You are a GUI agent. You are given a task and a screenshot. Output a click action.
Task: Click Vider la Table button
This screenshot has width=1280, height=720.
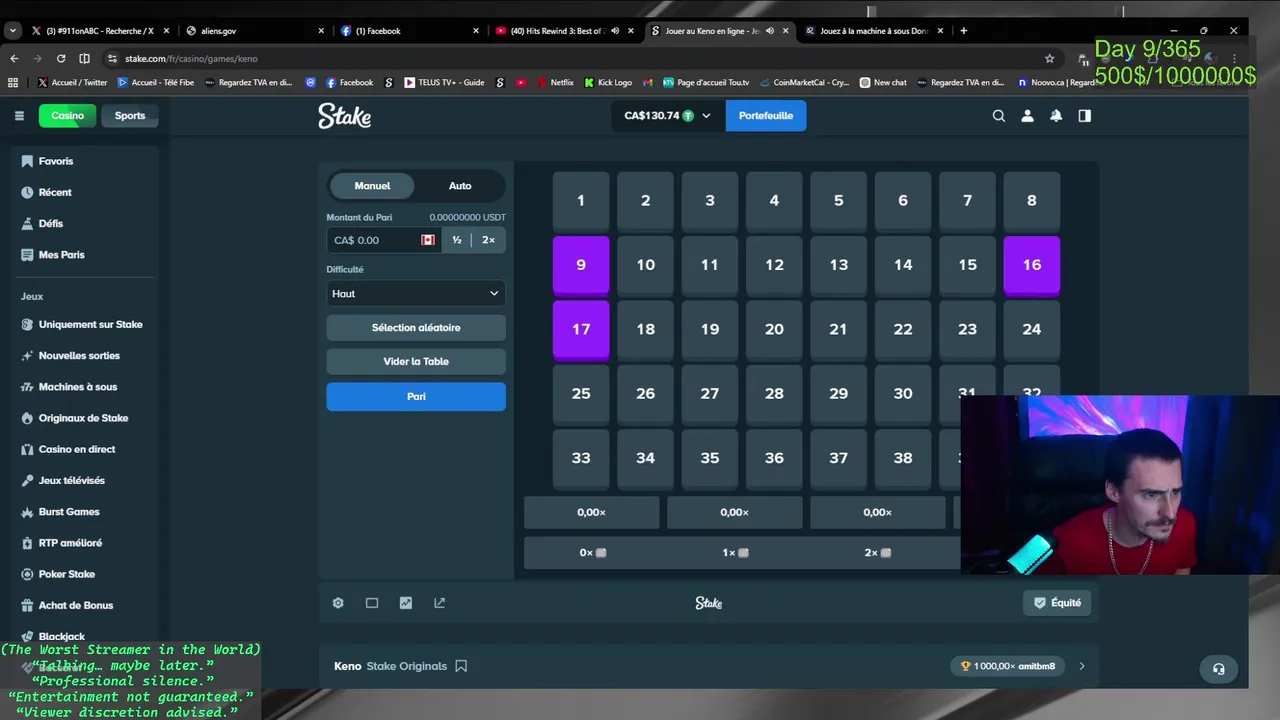(x=416, y=362)
